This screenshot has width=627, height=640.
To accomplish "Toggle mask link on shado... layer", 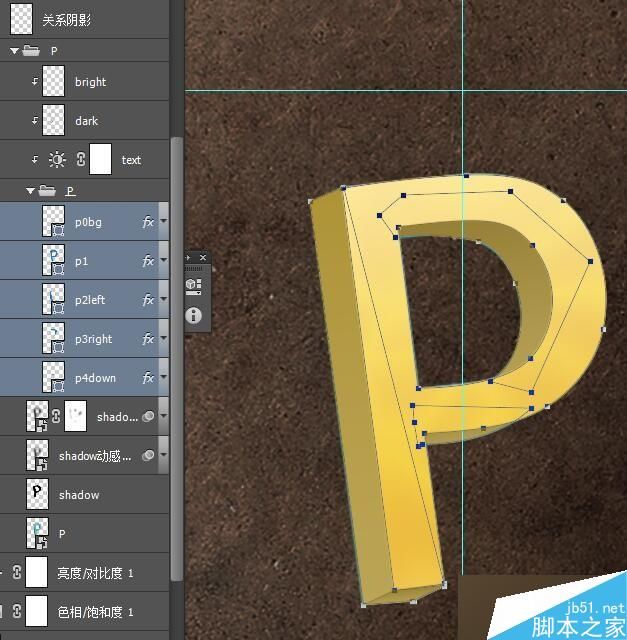I will [x=56, y=416].
